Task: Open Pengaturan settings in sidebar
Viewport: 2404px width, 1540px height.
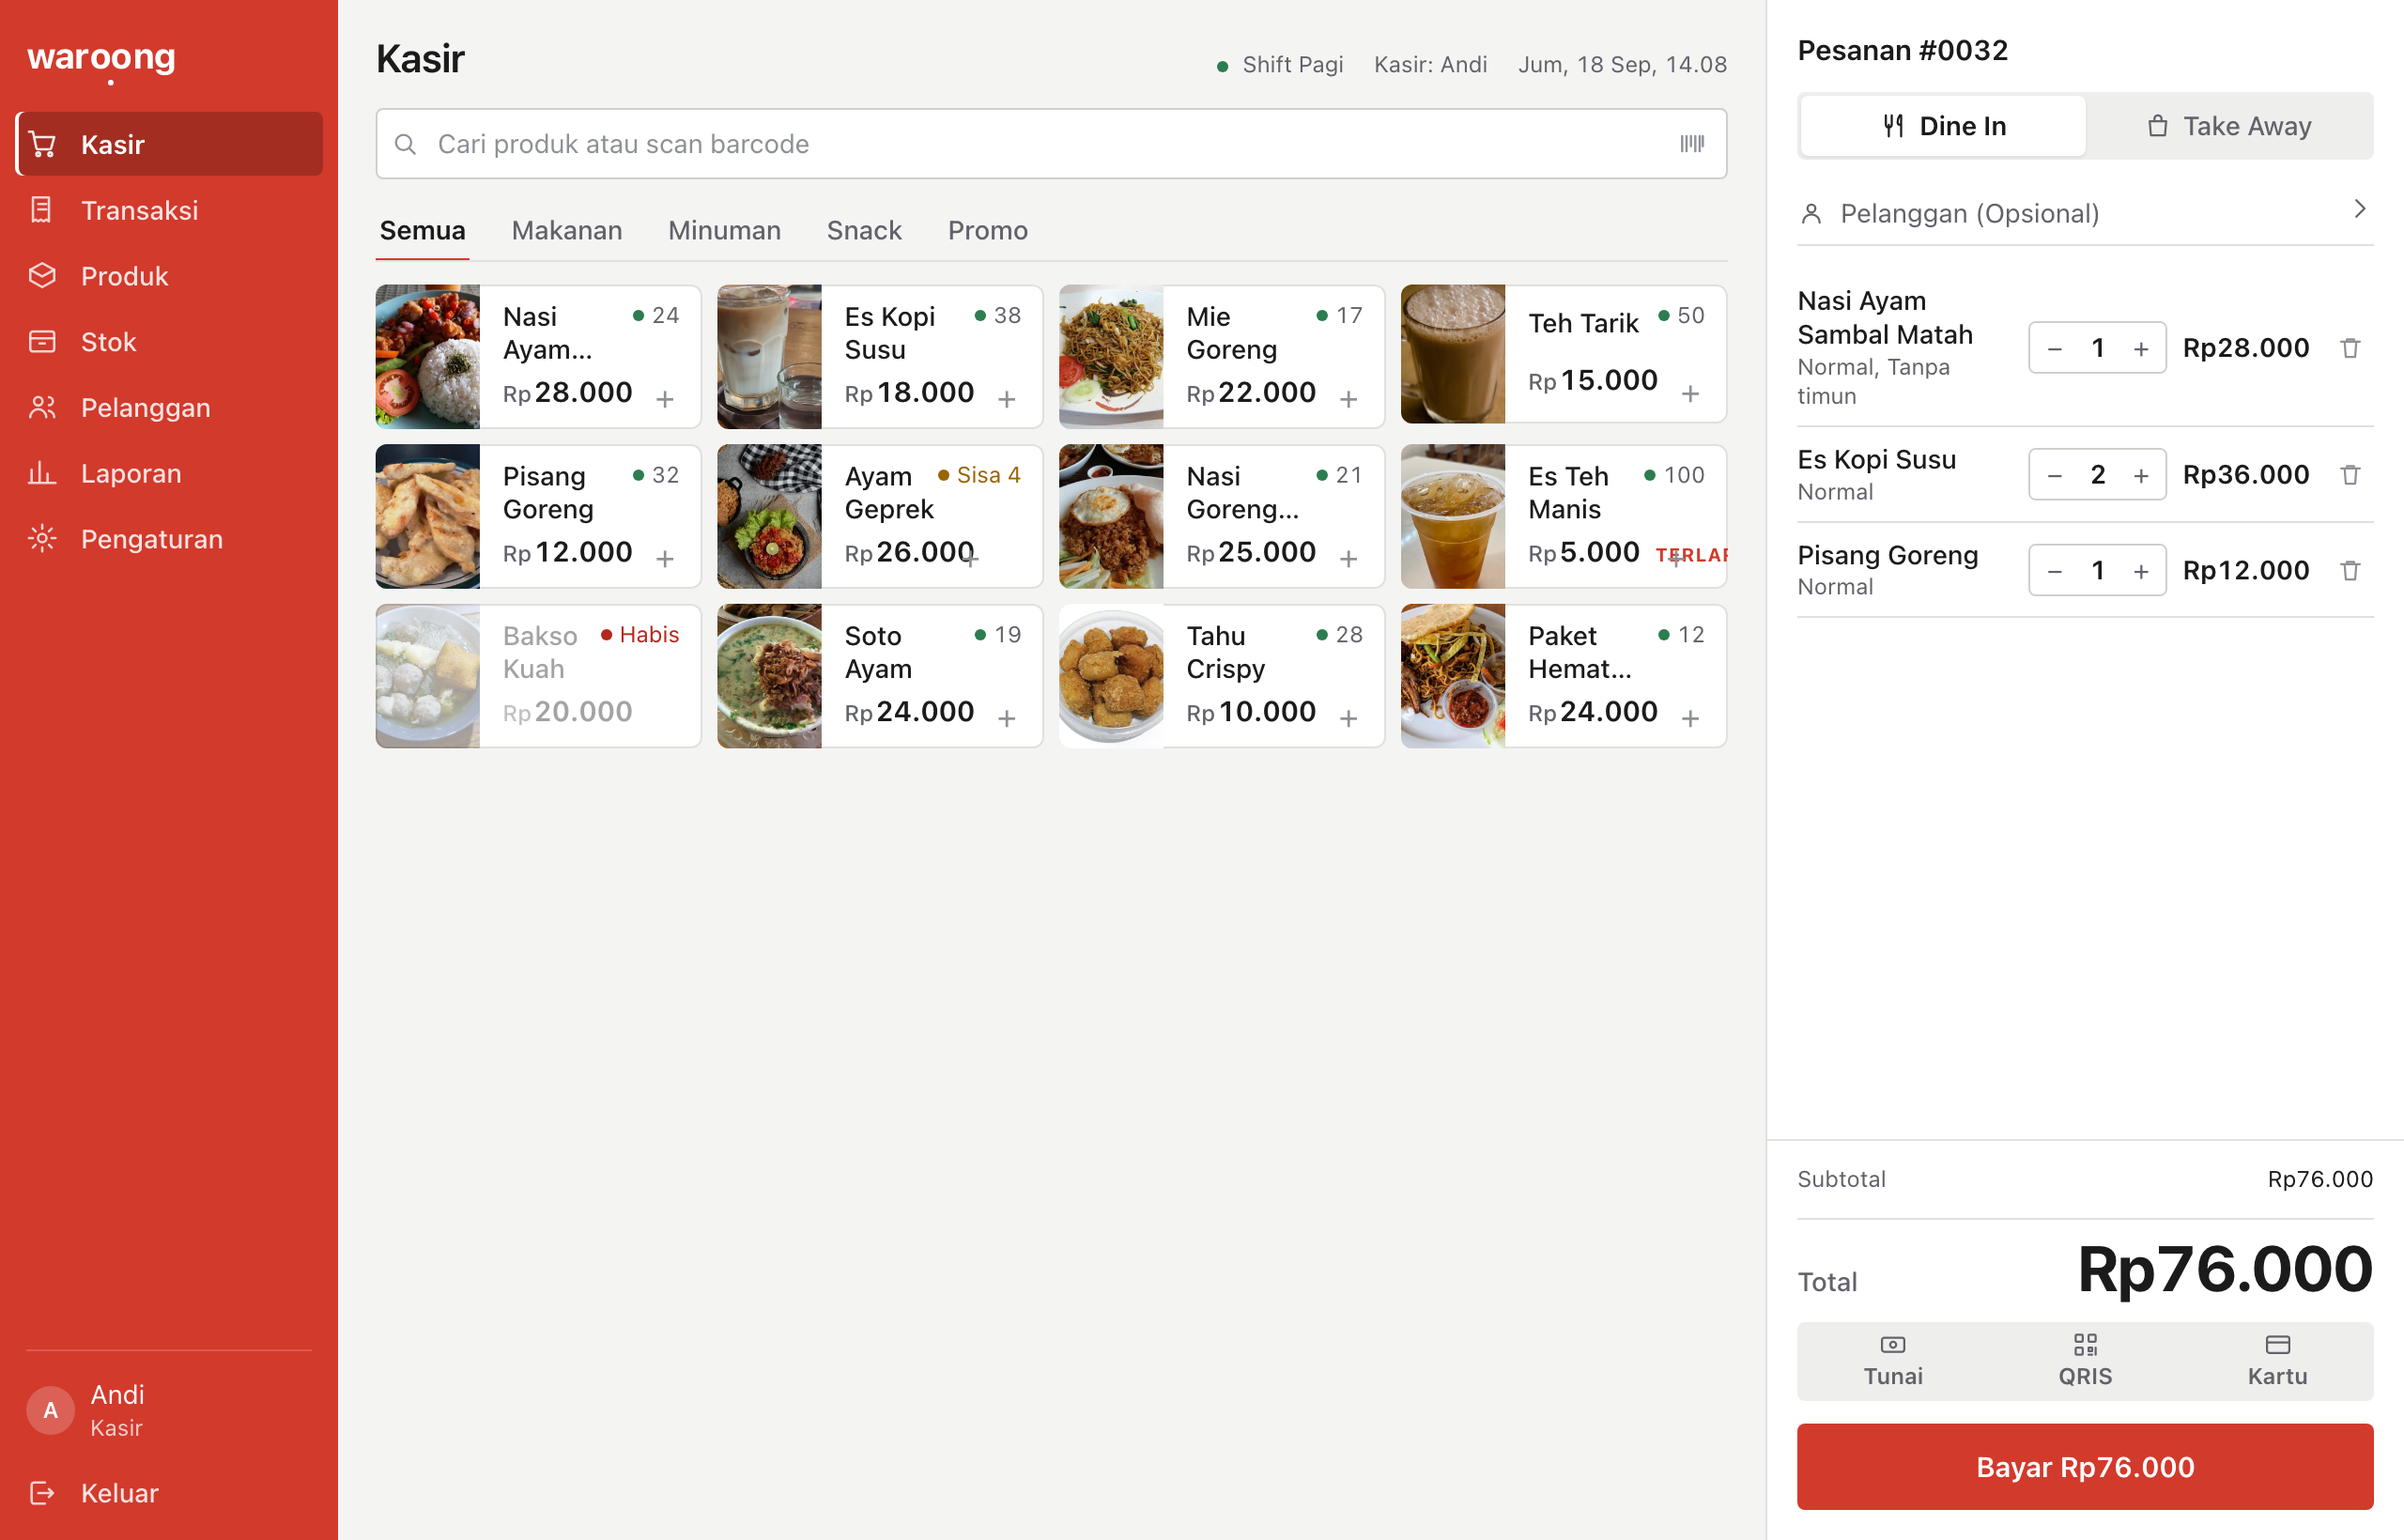Action: pyautogui.click(x=169, y=539)
